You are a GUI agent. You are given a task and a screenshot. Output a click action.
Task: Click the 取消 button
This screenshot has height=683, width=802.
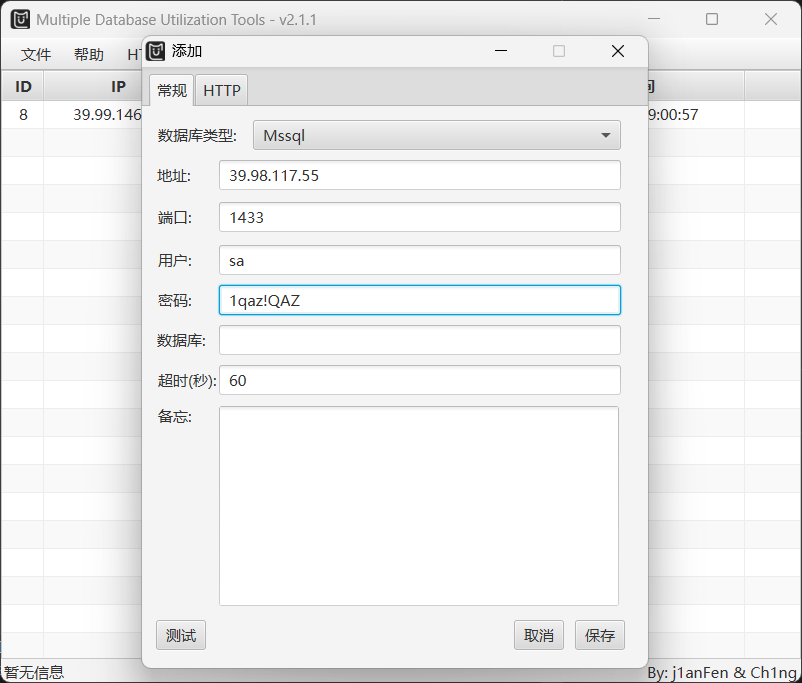coord(539,635)
